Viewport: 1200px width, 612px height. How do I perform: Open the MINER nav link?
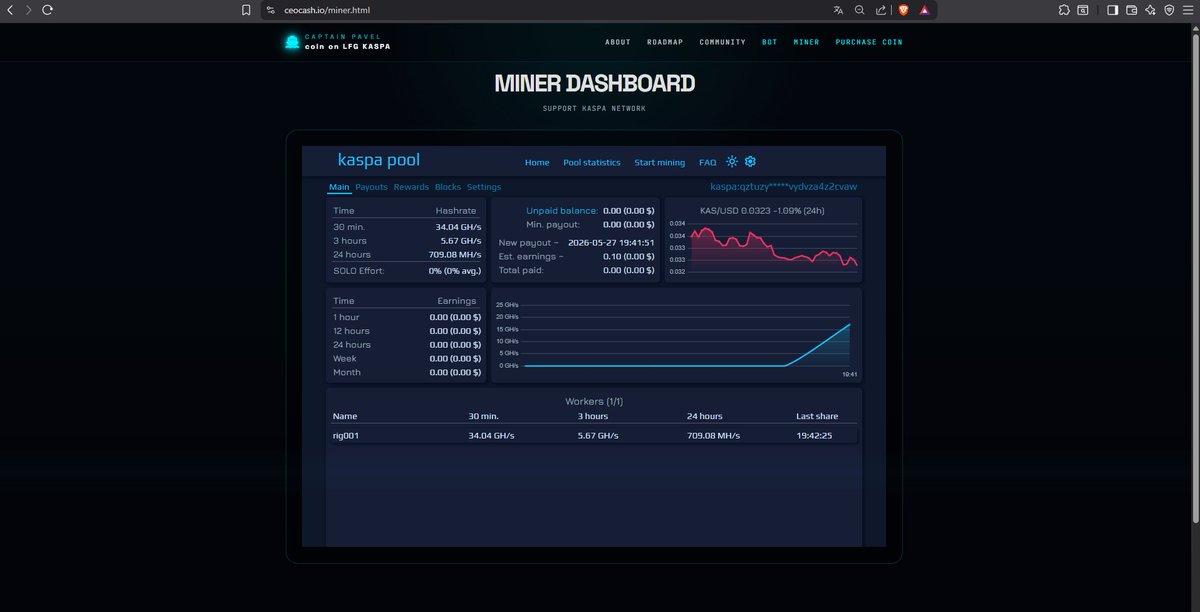[806, 42]
